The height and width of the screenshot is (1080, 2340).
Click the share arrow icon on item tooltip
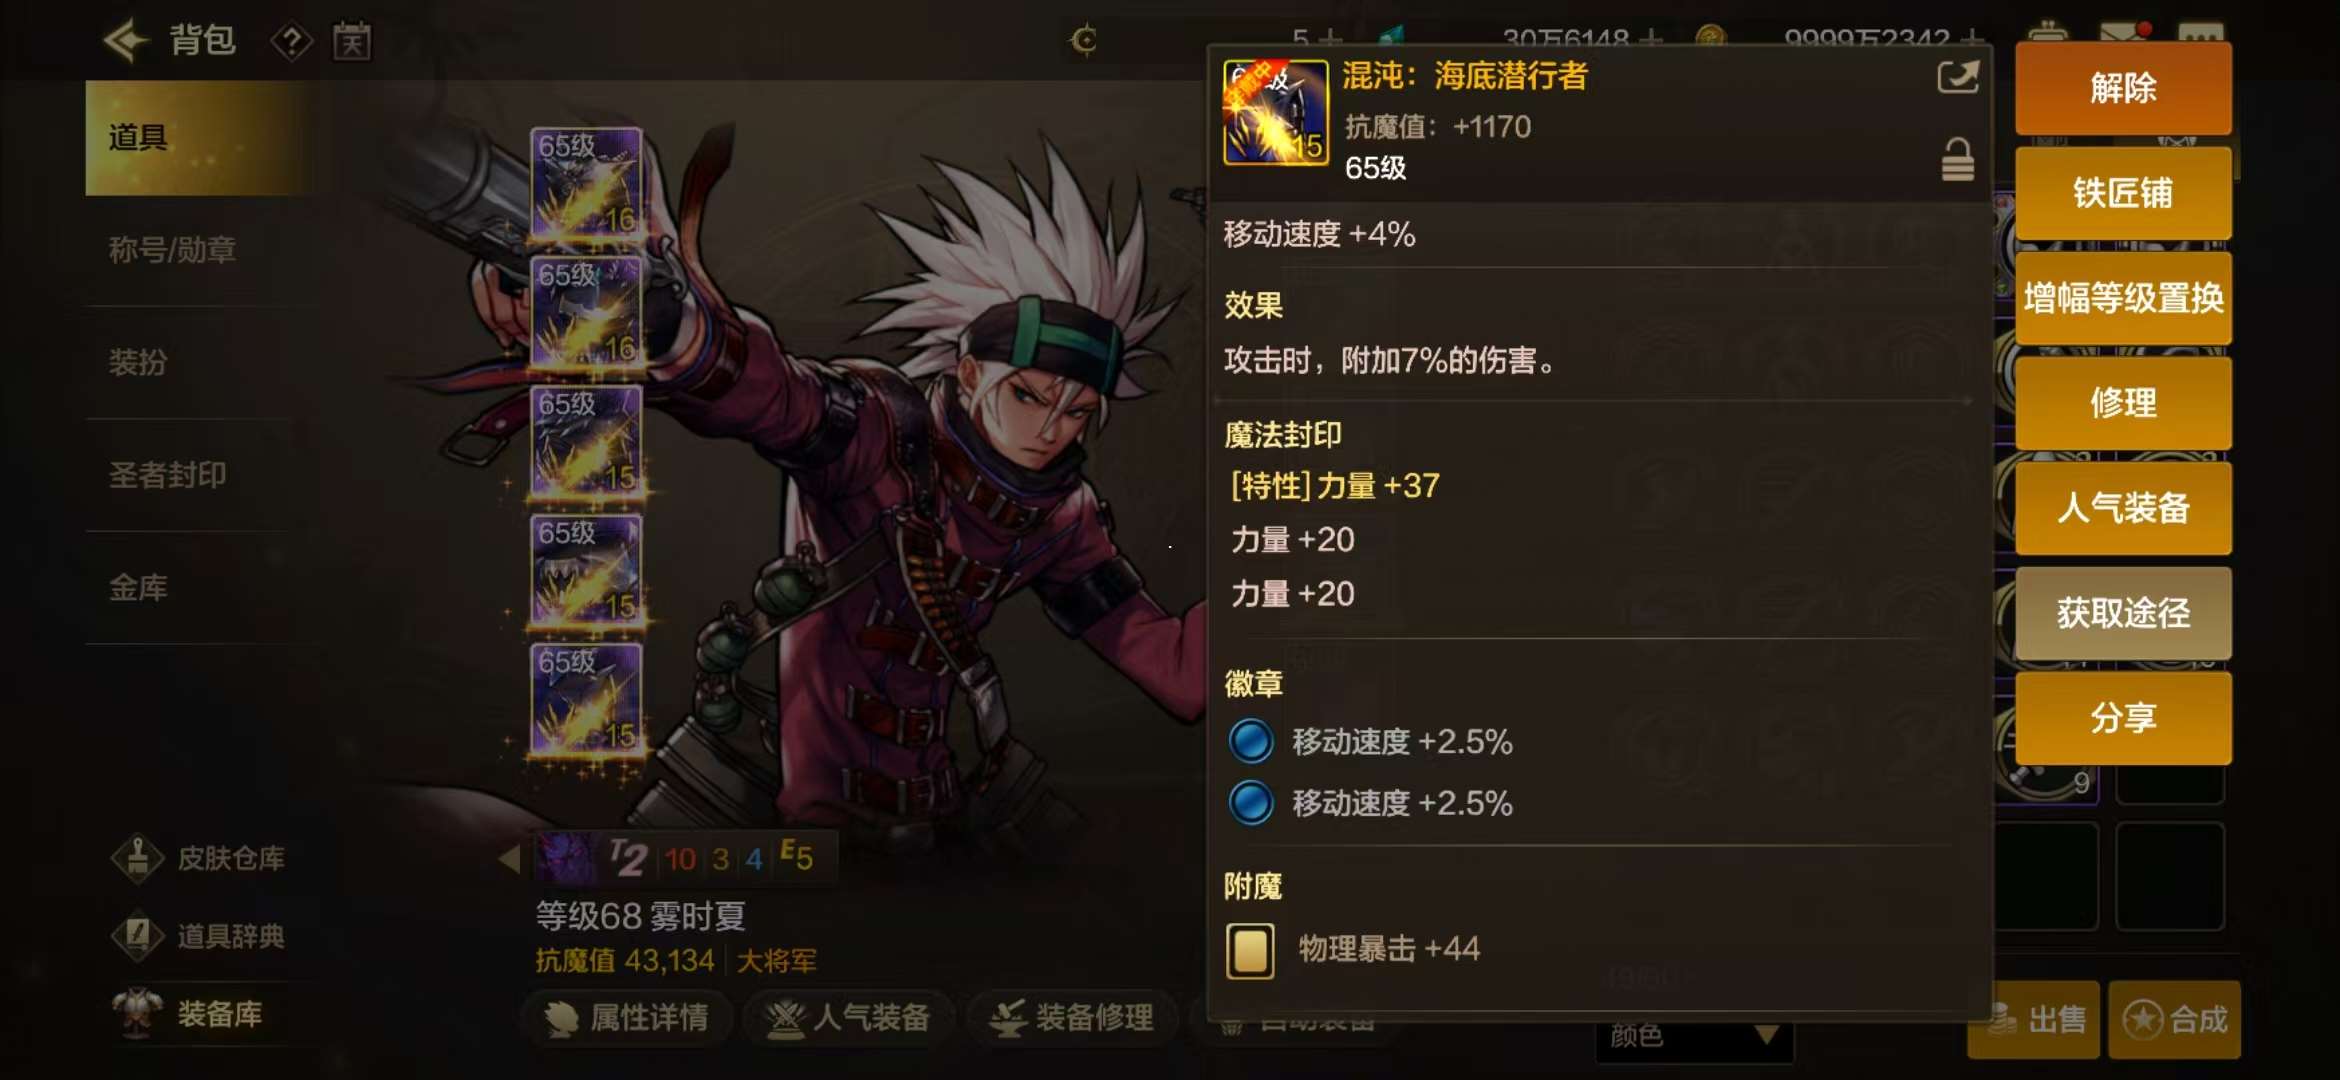1957,77
